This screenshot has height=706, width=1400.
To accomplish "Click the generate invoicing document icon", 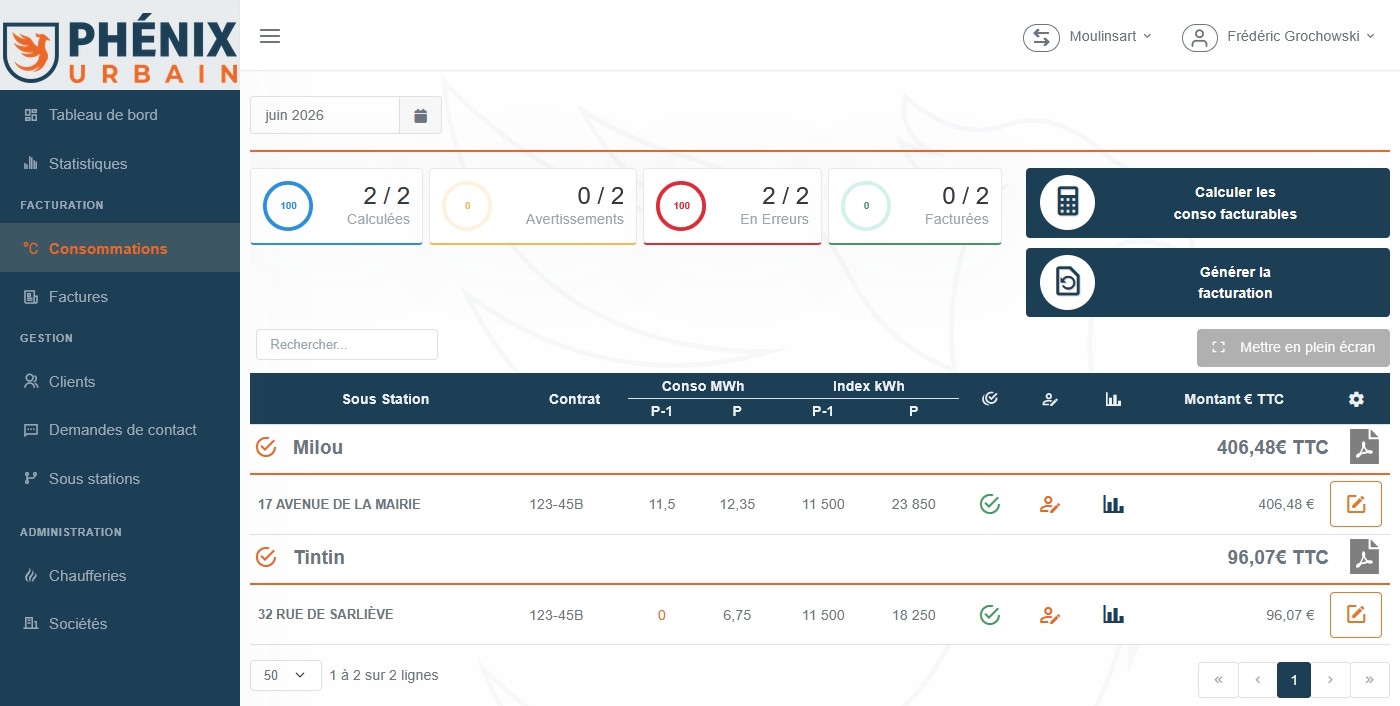I will tap(1068, 283).
